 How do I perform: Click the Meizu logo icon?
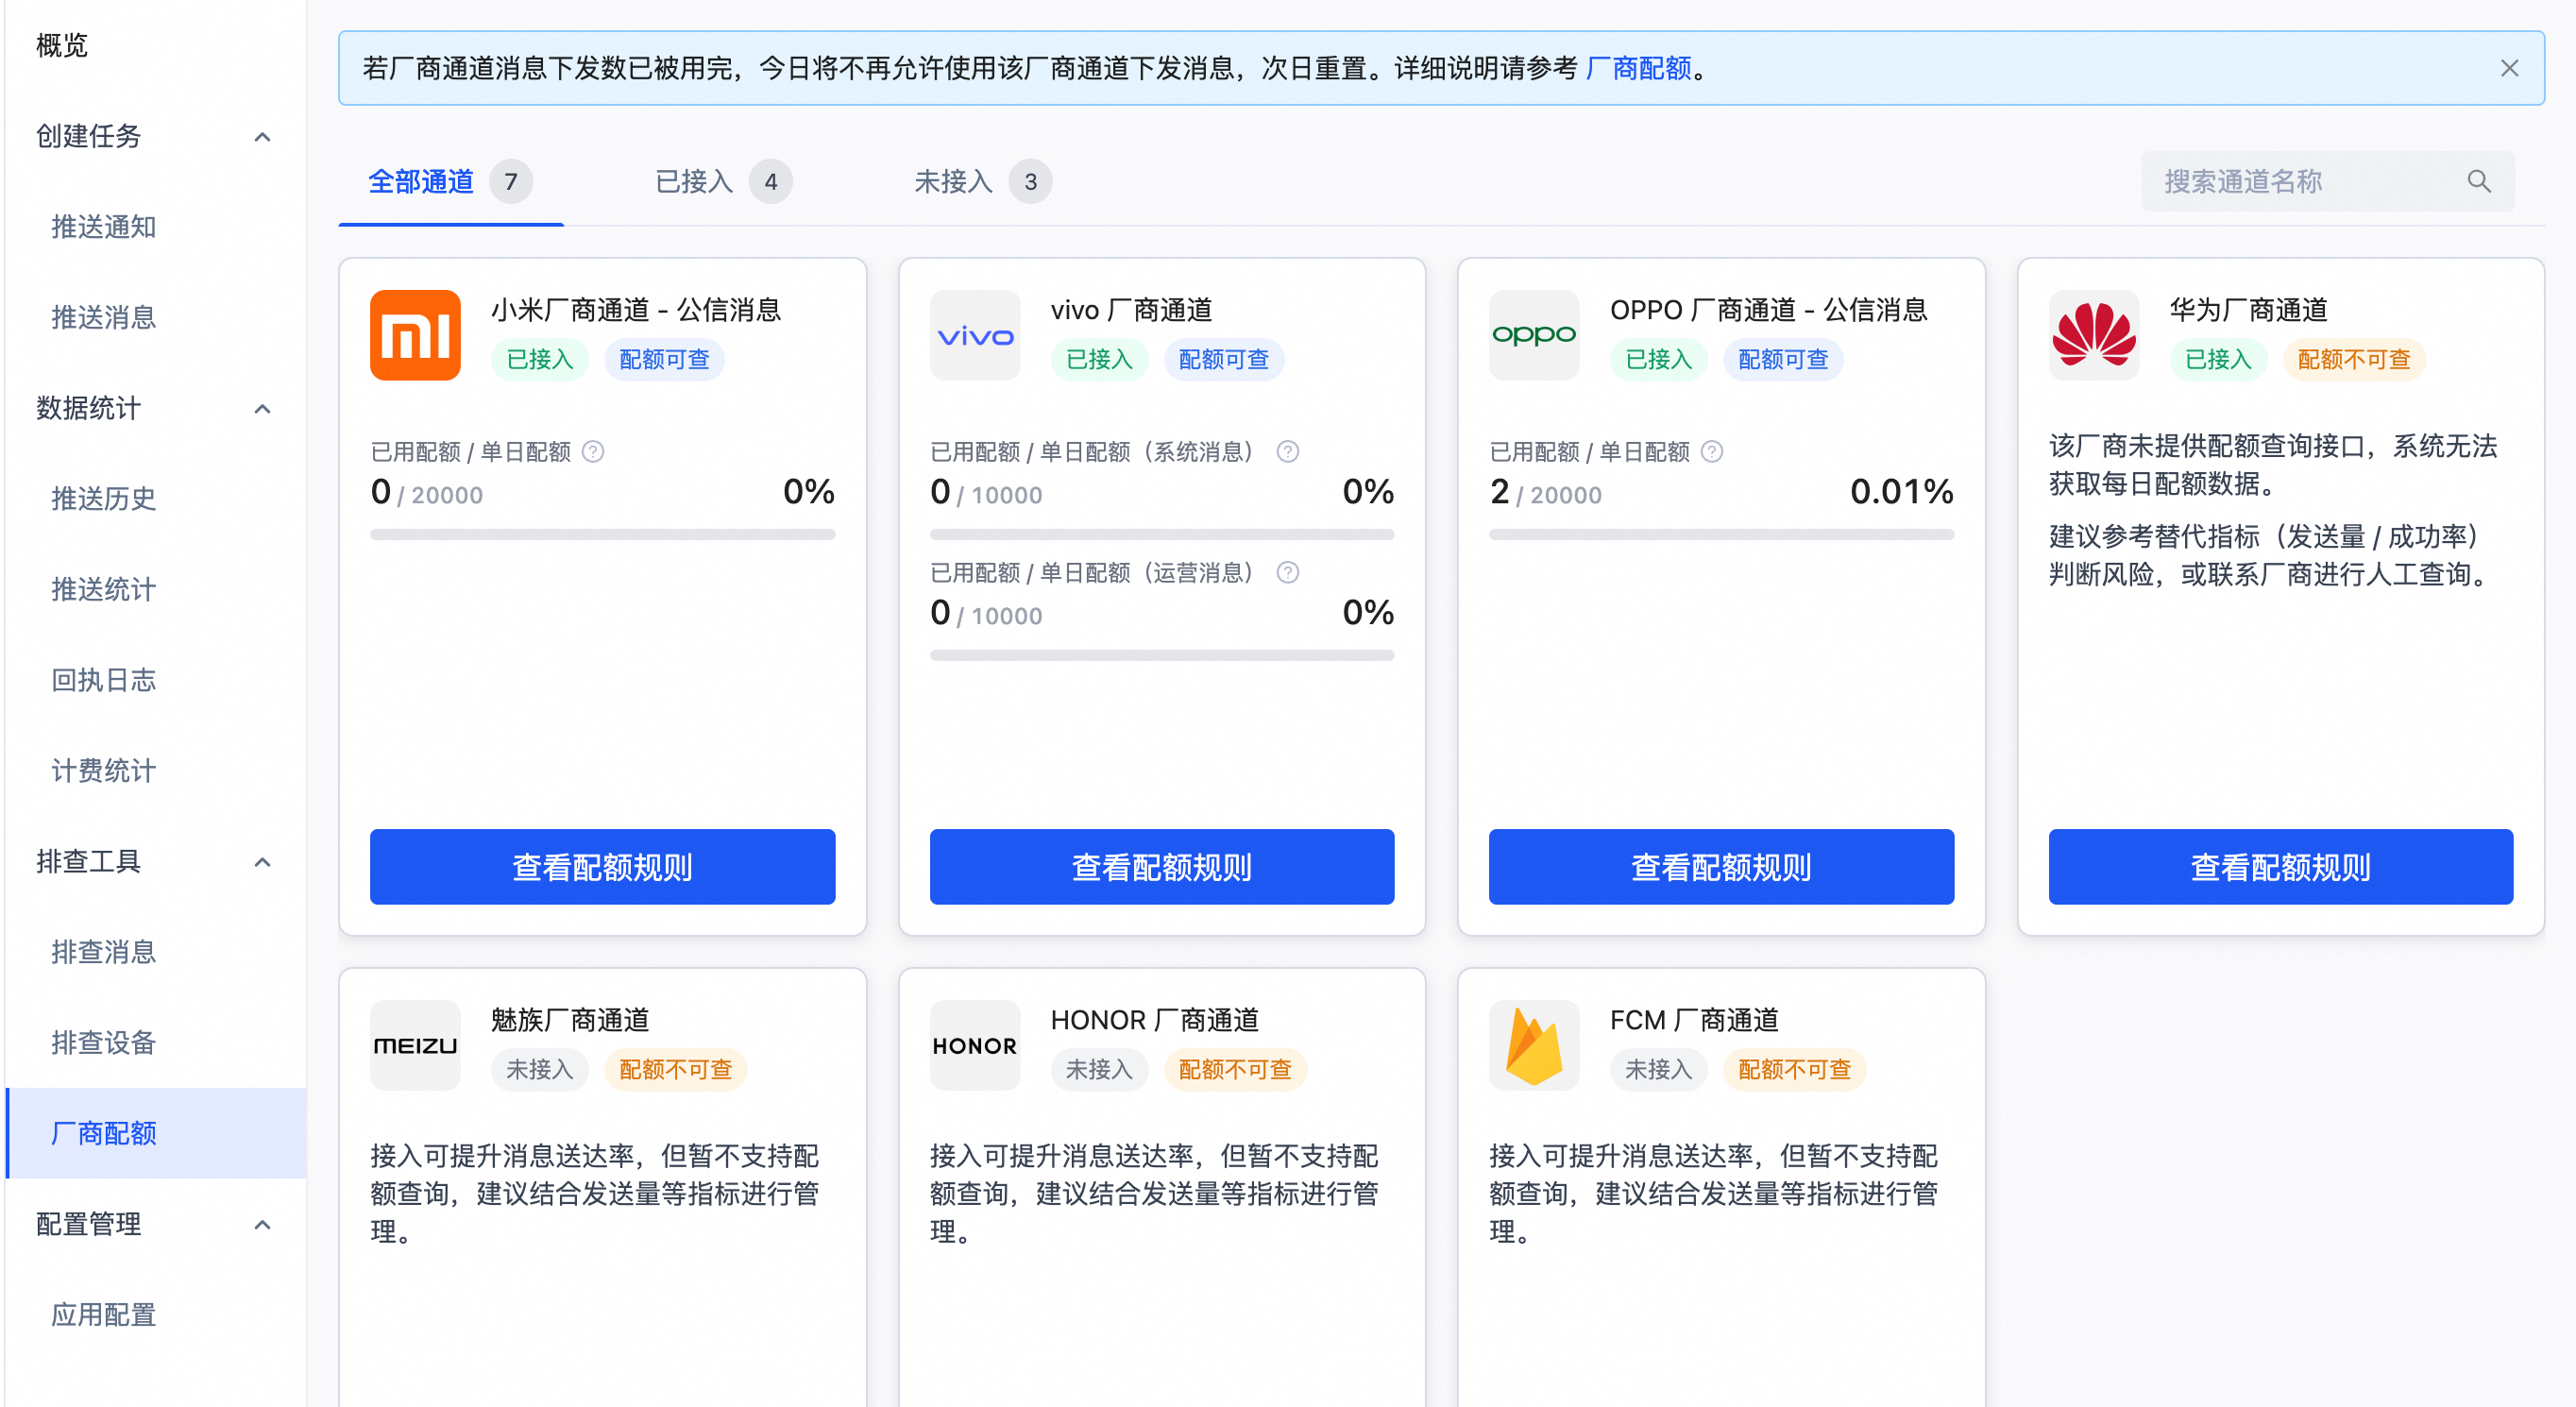click(x=415, y=1045)
